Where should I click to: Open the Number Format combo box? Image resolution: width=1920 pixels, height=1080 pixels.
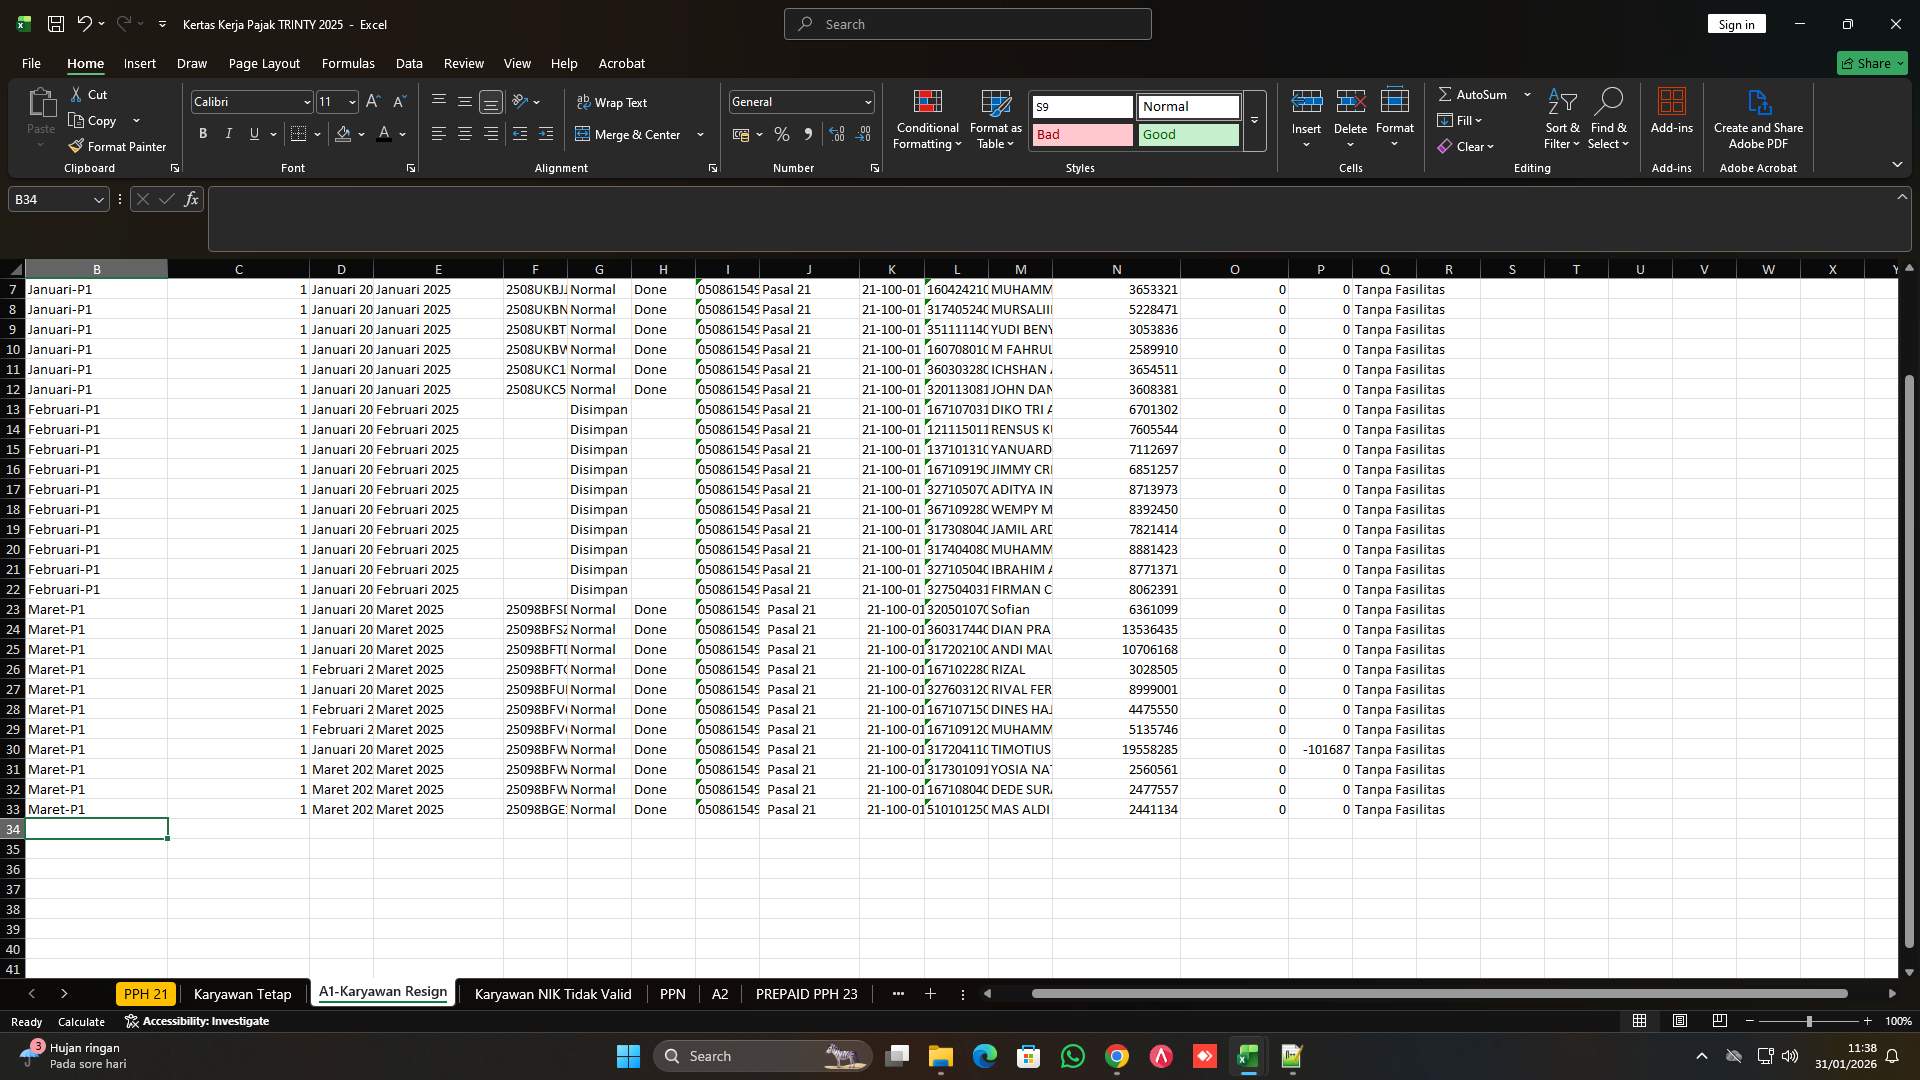click(x=800, y=101)
